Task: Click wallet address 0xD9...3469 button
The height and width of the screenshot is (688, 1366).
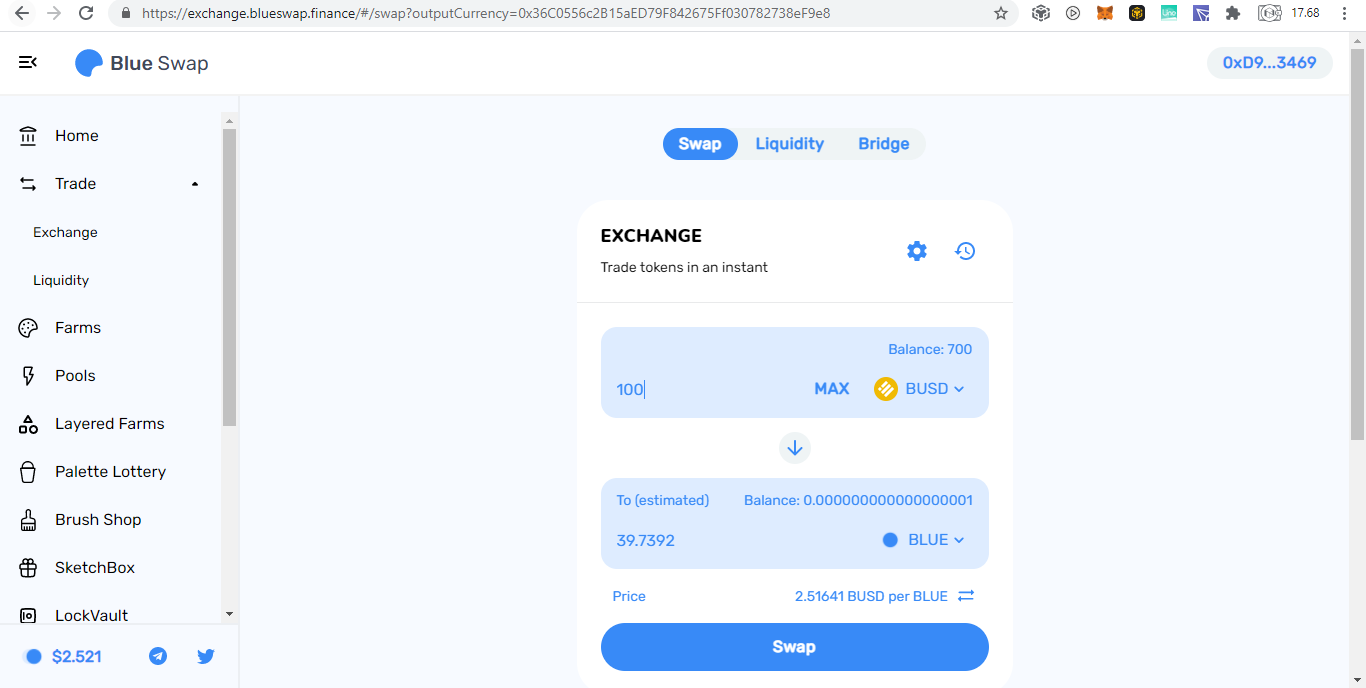Action: (x=1270, y=63)
